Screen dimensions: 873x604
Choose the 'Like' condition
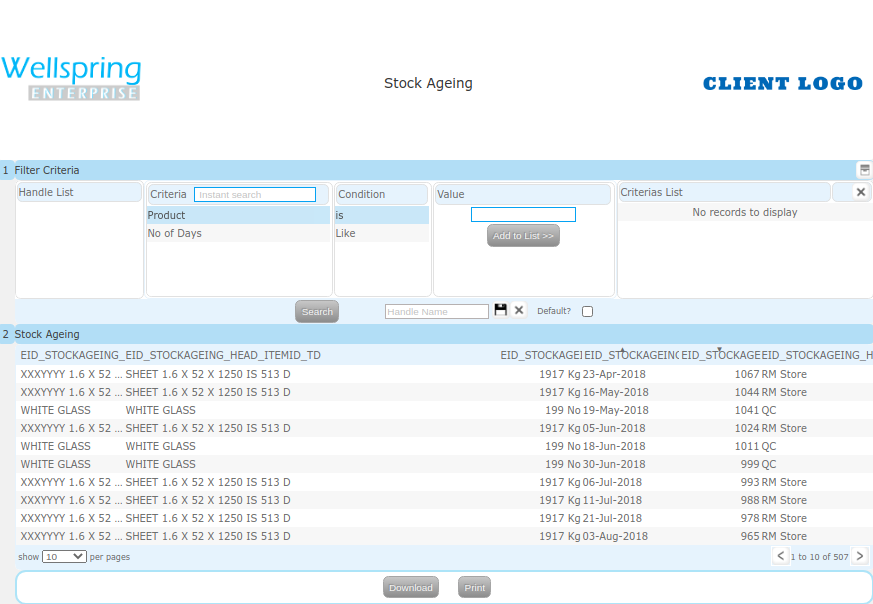tap(381, 233)
